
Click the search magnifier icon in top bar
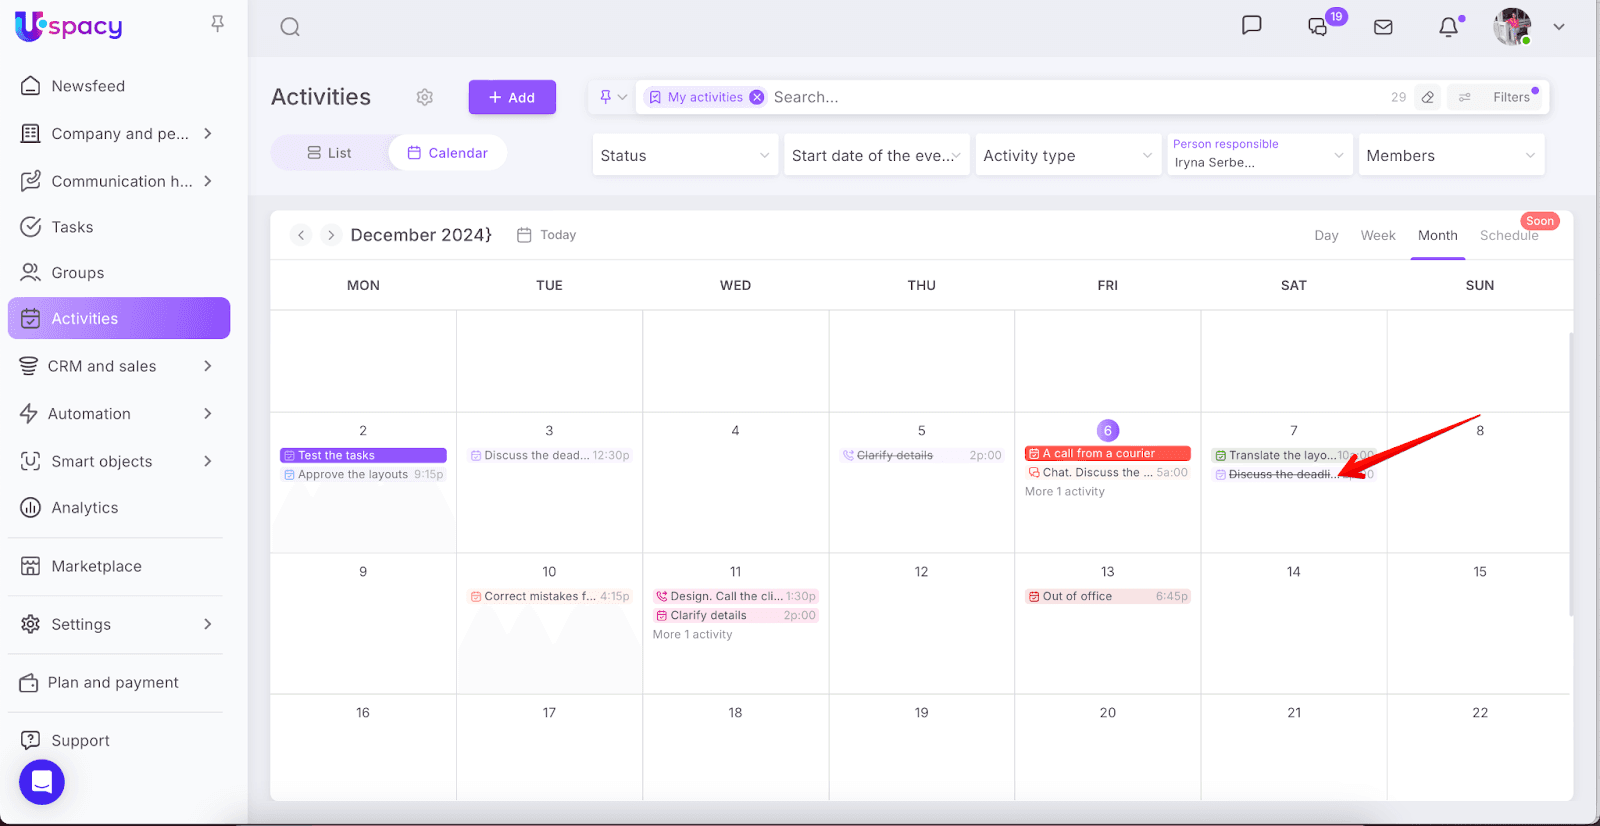click(x=290, y=27)
